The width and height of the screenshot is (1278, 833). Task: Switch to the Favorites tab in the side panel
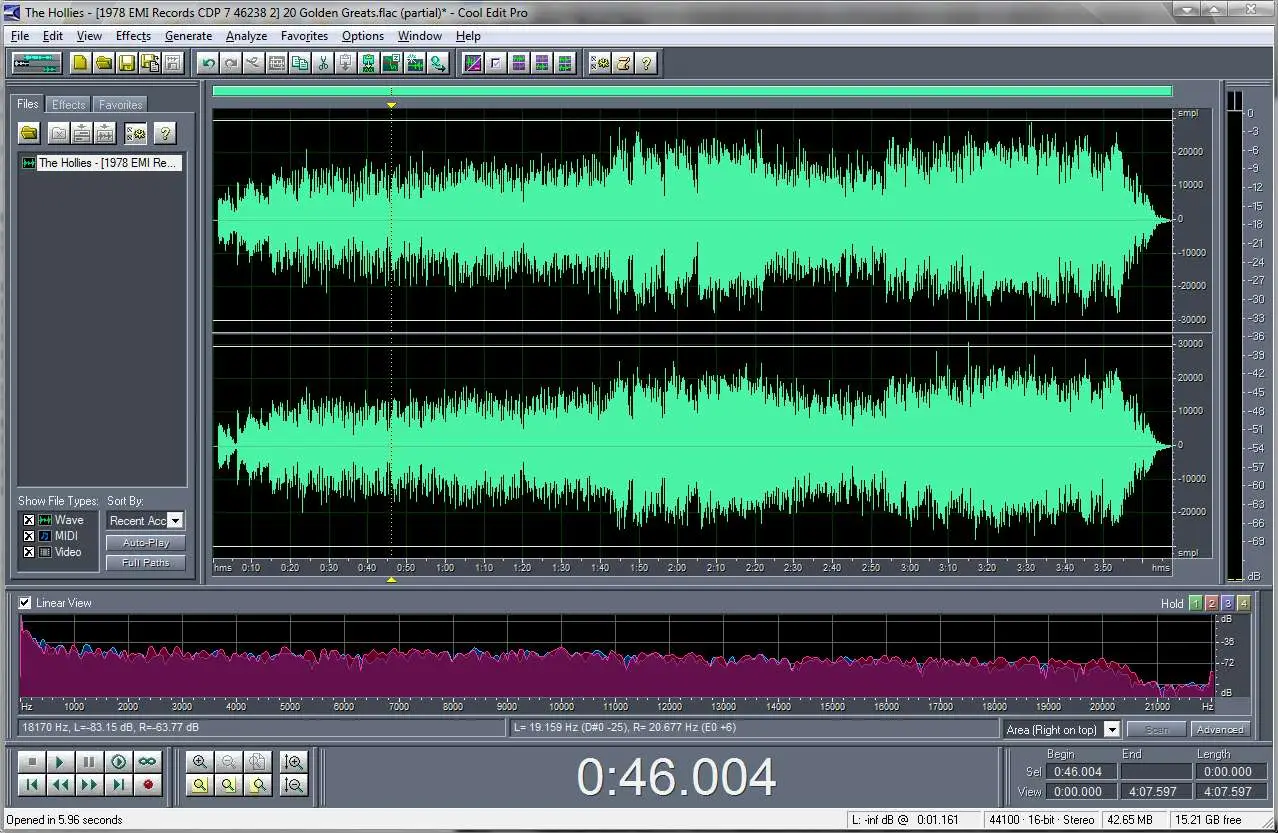pos(120,105)
